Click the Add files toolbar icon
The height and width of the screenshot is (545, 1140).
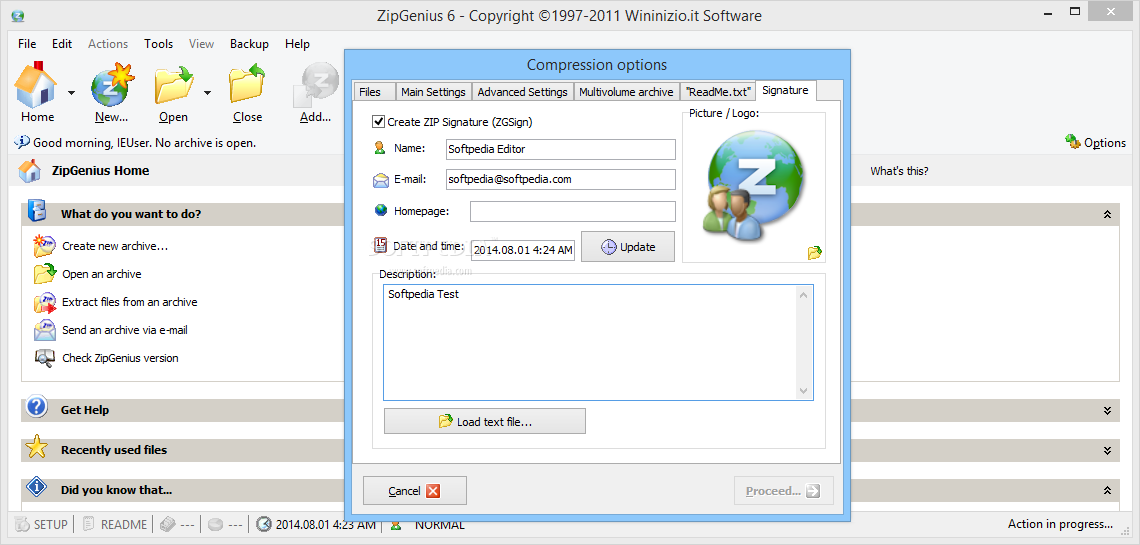[x=316, y=86]
